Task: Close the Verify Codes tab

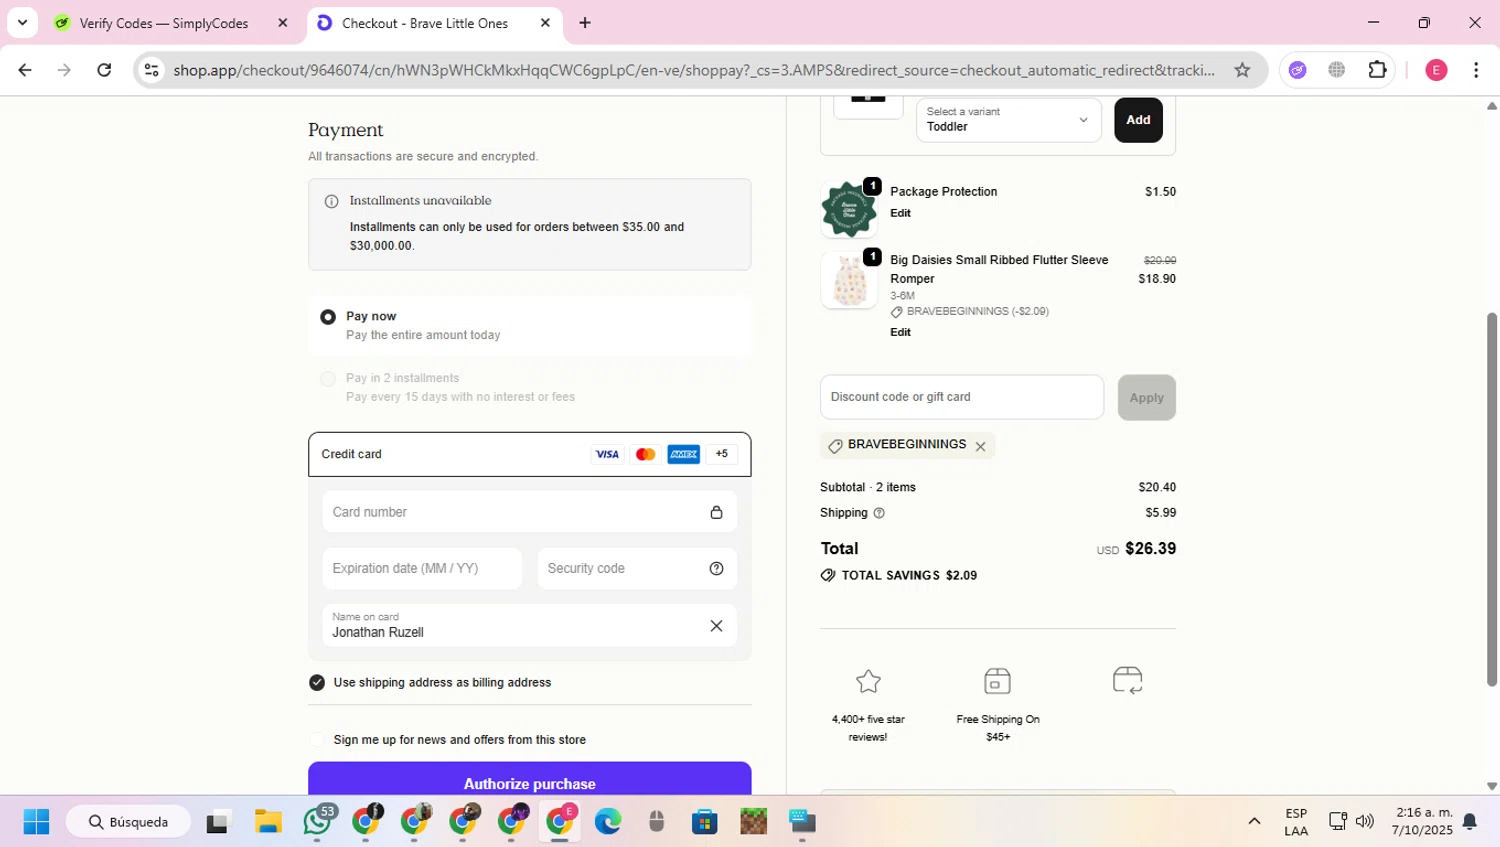Action: click(x=282, y=23)
